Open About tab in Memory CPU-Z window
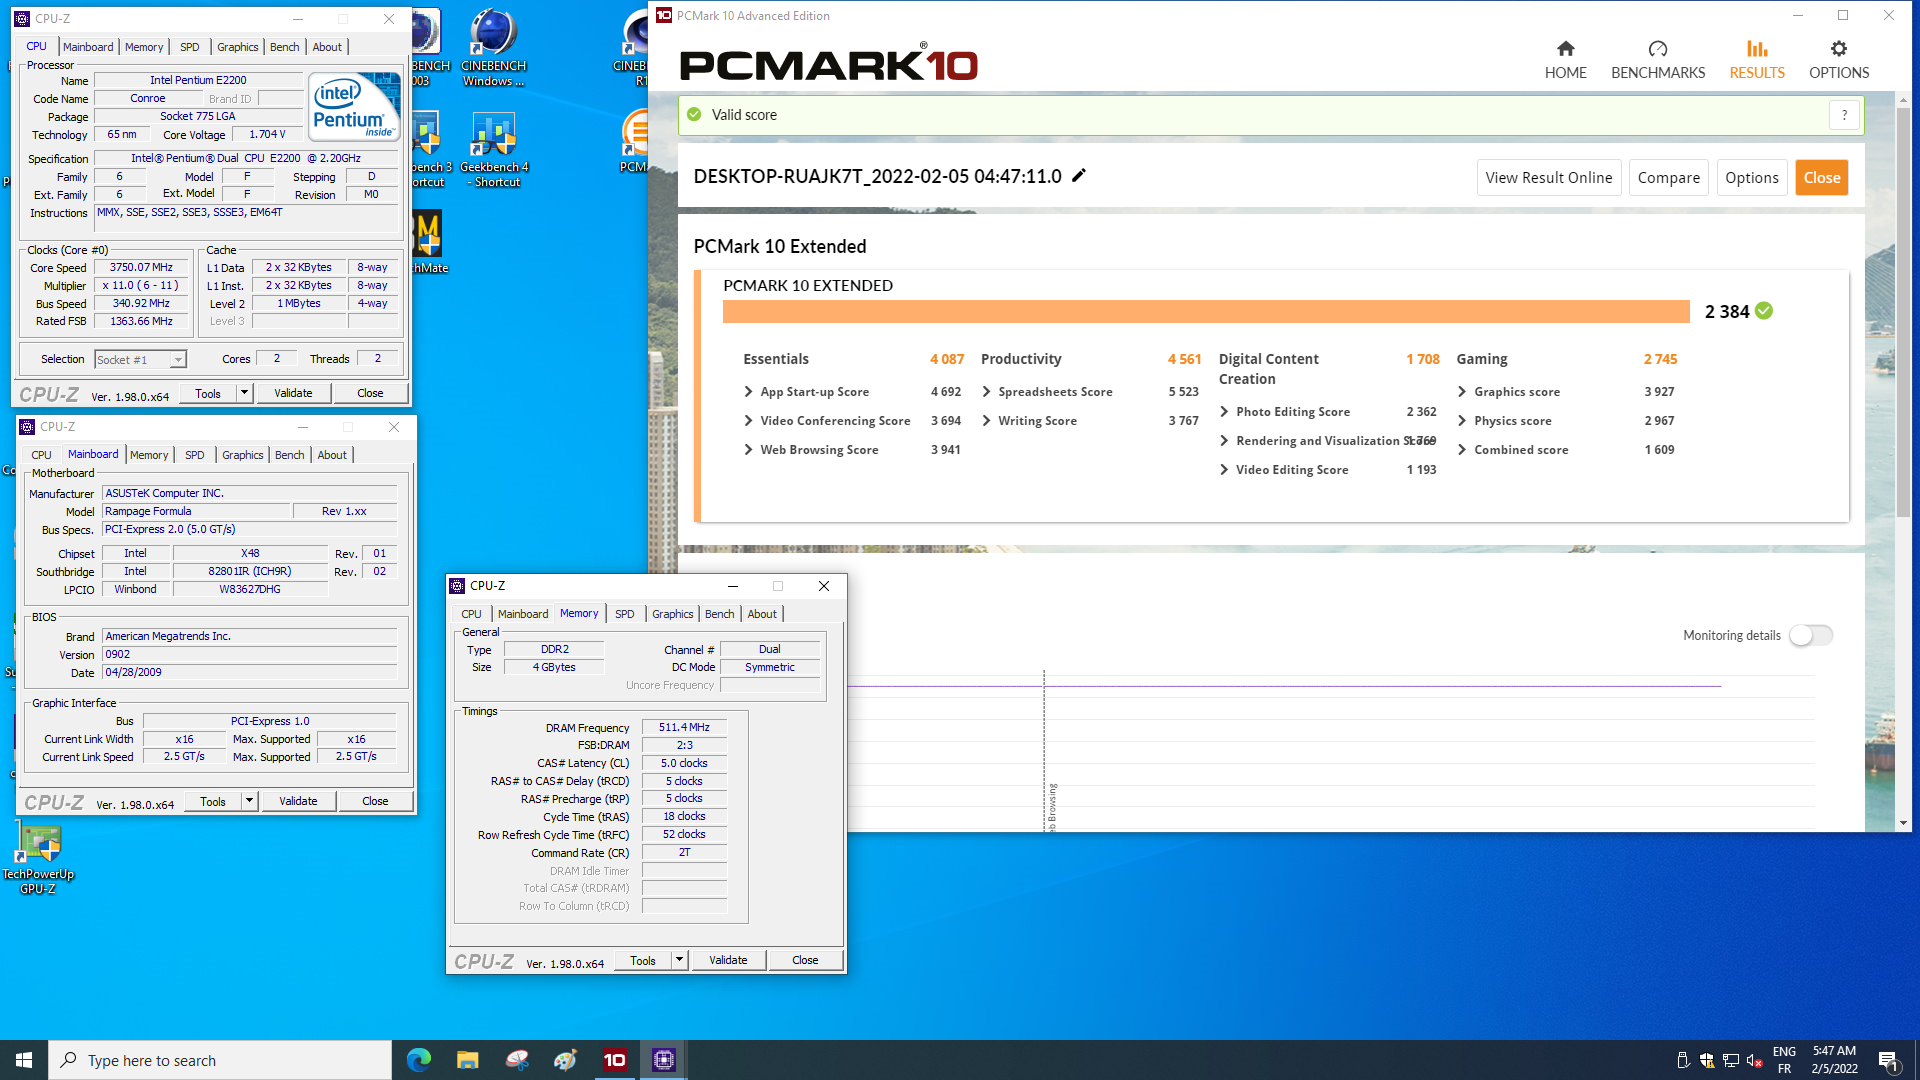 762,614
